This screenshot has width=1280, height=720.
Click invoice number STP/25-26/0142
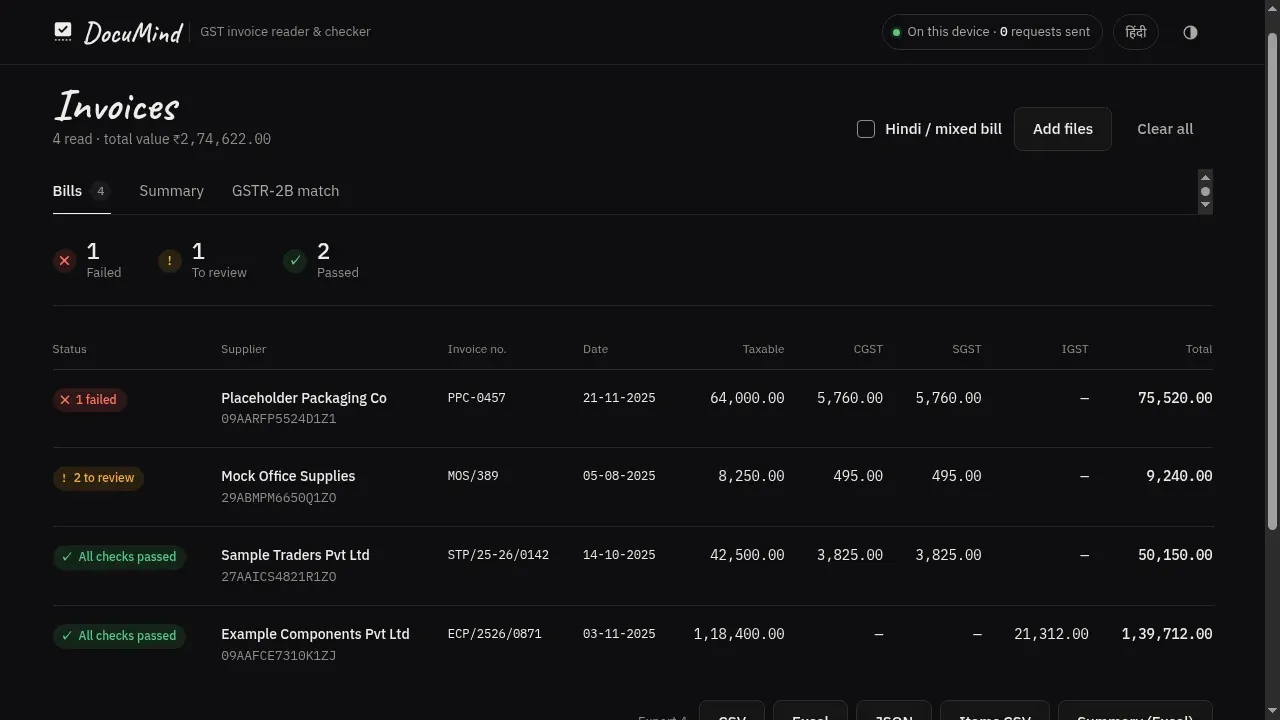tap(498, 555)
